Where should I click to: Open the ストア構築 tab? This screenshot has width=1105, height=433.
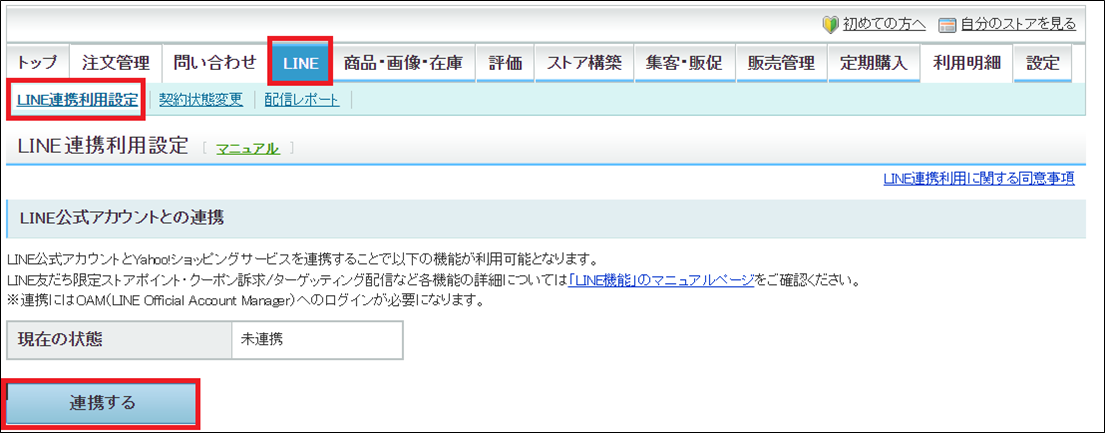tap(584, 63)
